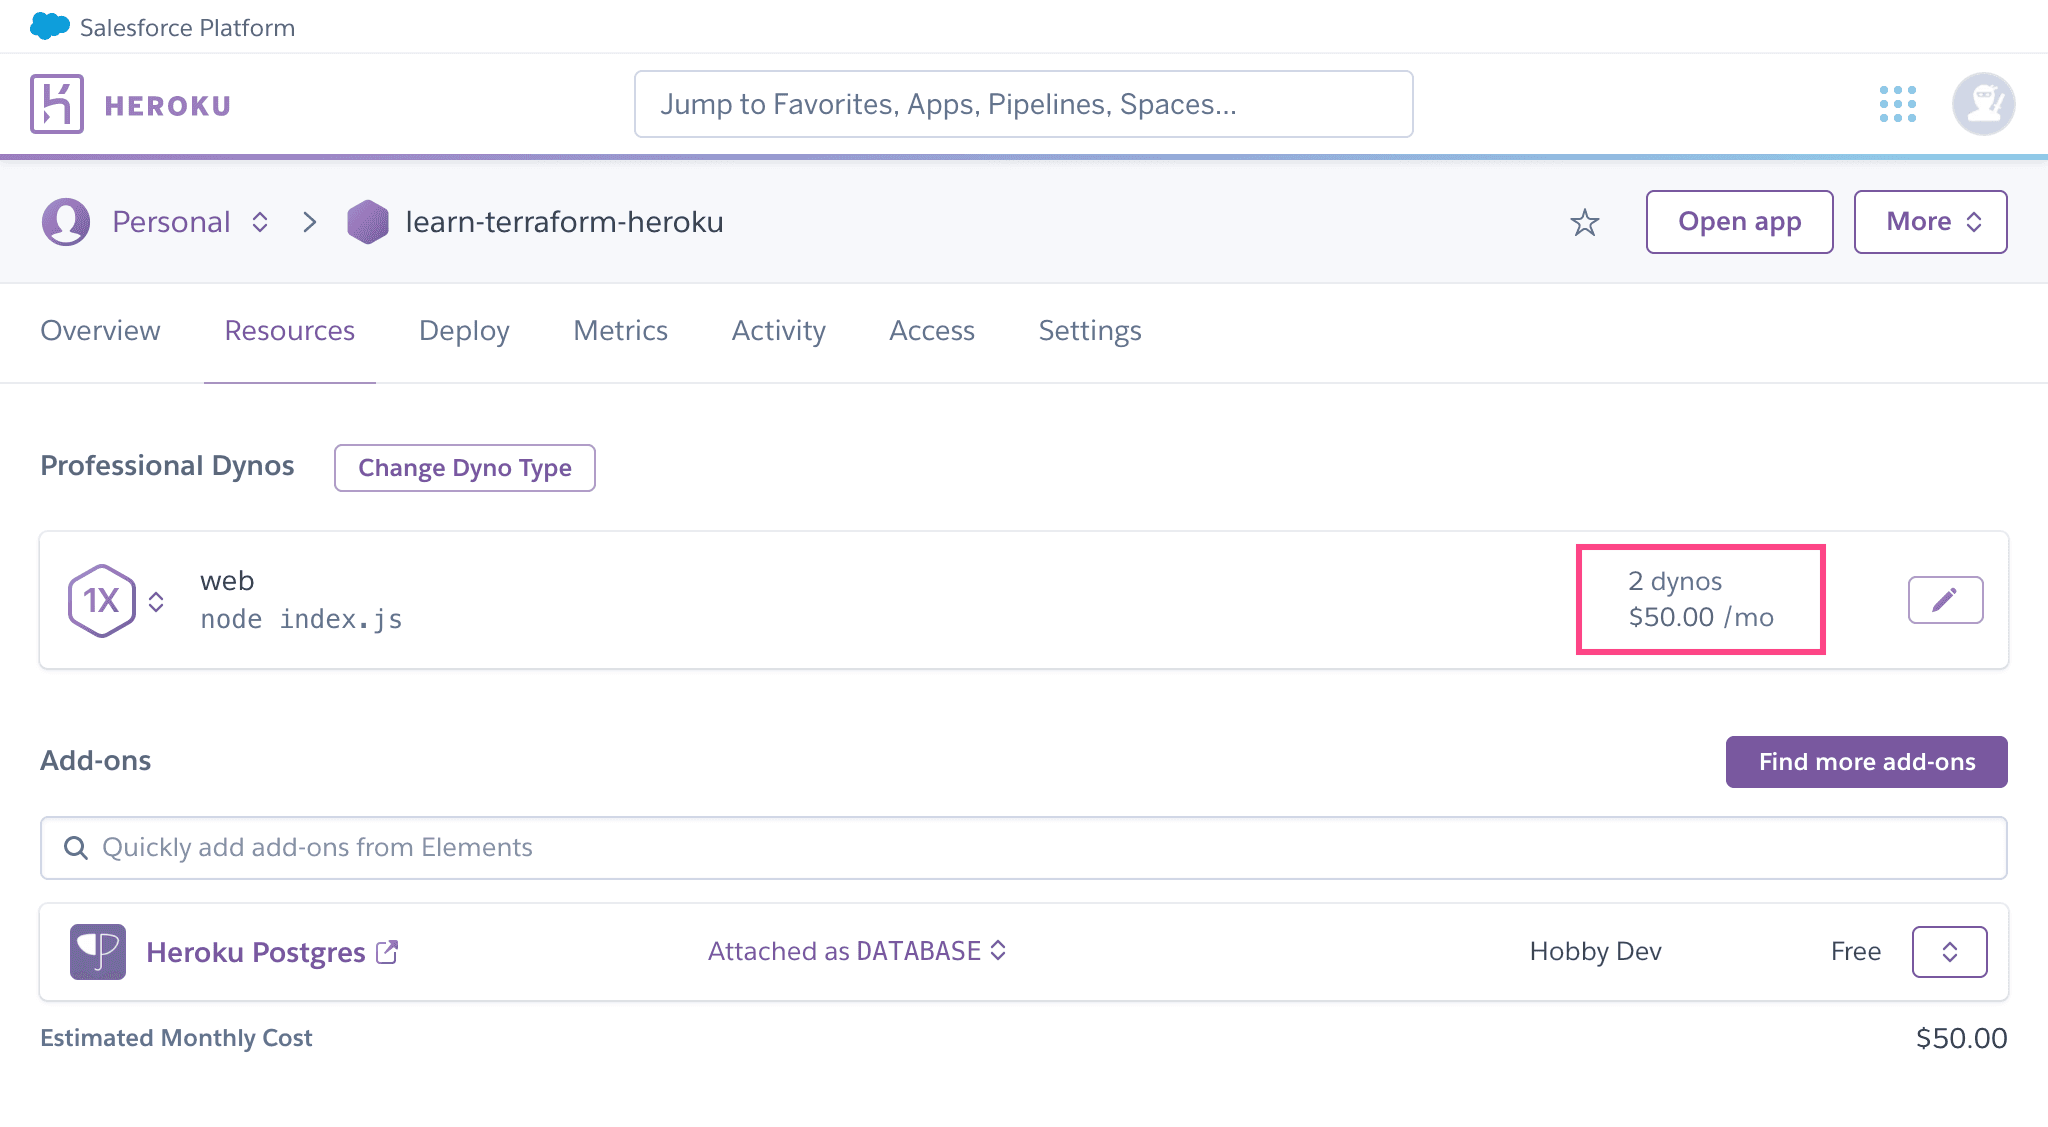Click the Find more add-ons button
Image resolution: width=2048 pixels, height=1127 pixels.
pyautogui.click(x=1866, y=759)
